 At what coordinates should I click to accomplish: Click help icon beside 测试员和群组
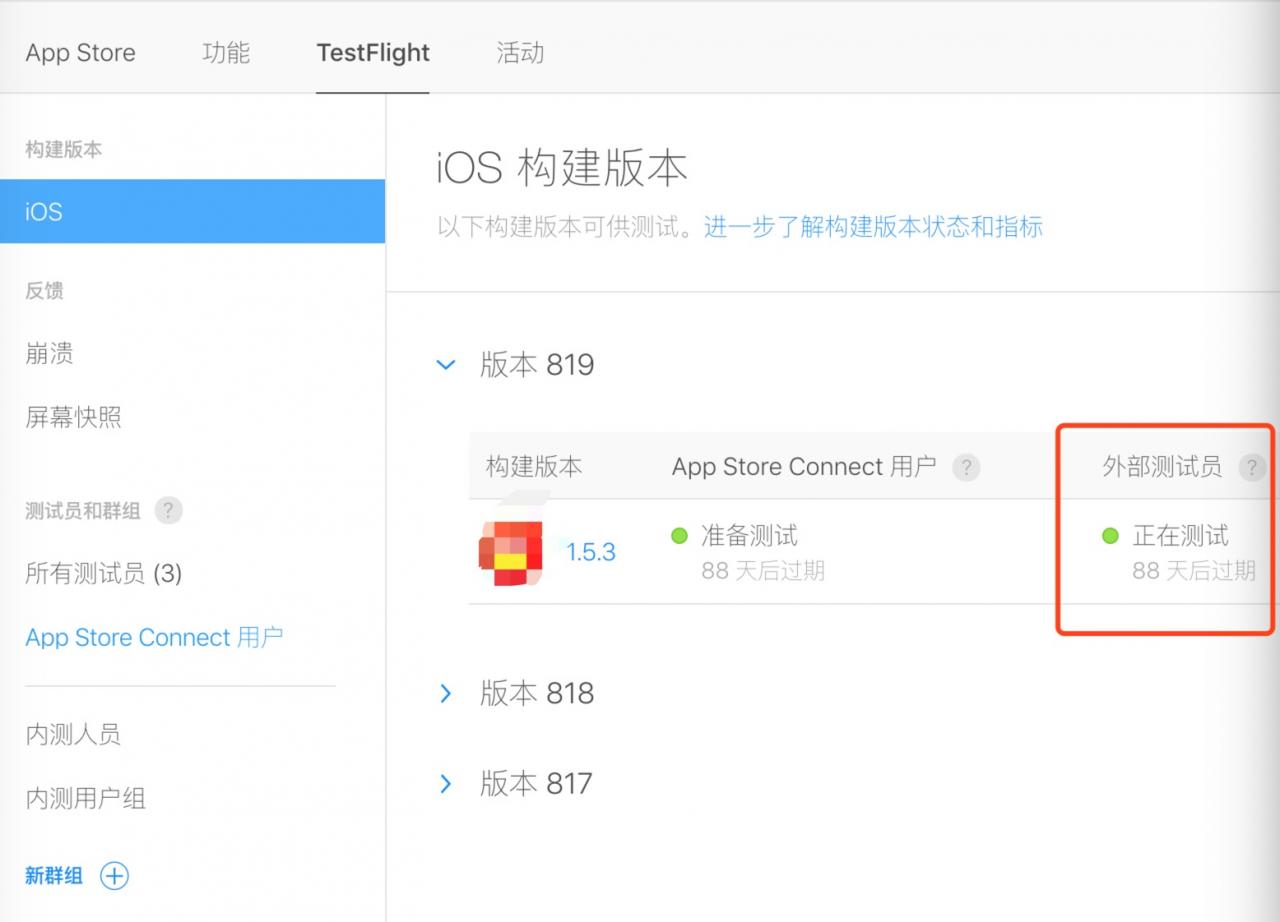point(168,511)
